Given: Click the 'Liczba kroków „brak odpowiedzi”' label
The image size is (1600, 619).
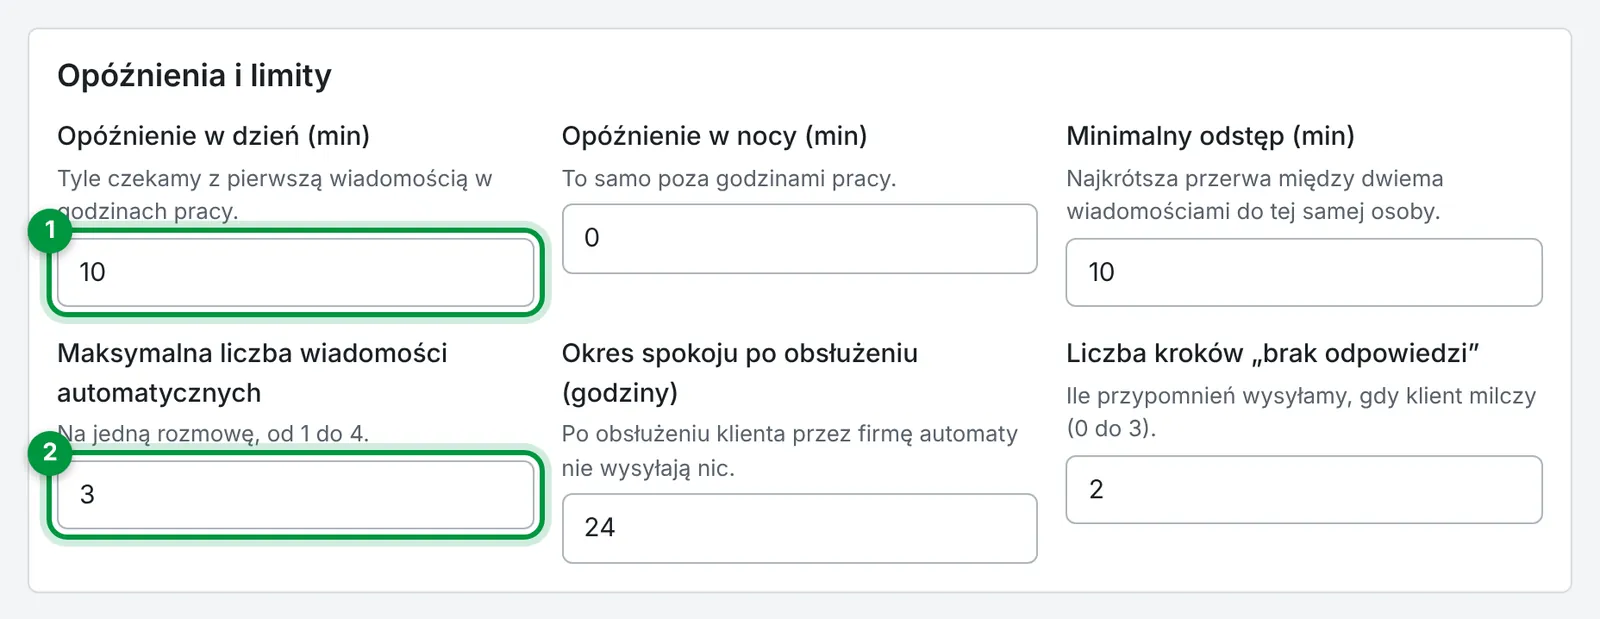Looking at the screenshot, I should click(1272, 353).
